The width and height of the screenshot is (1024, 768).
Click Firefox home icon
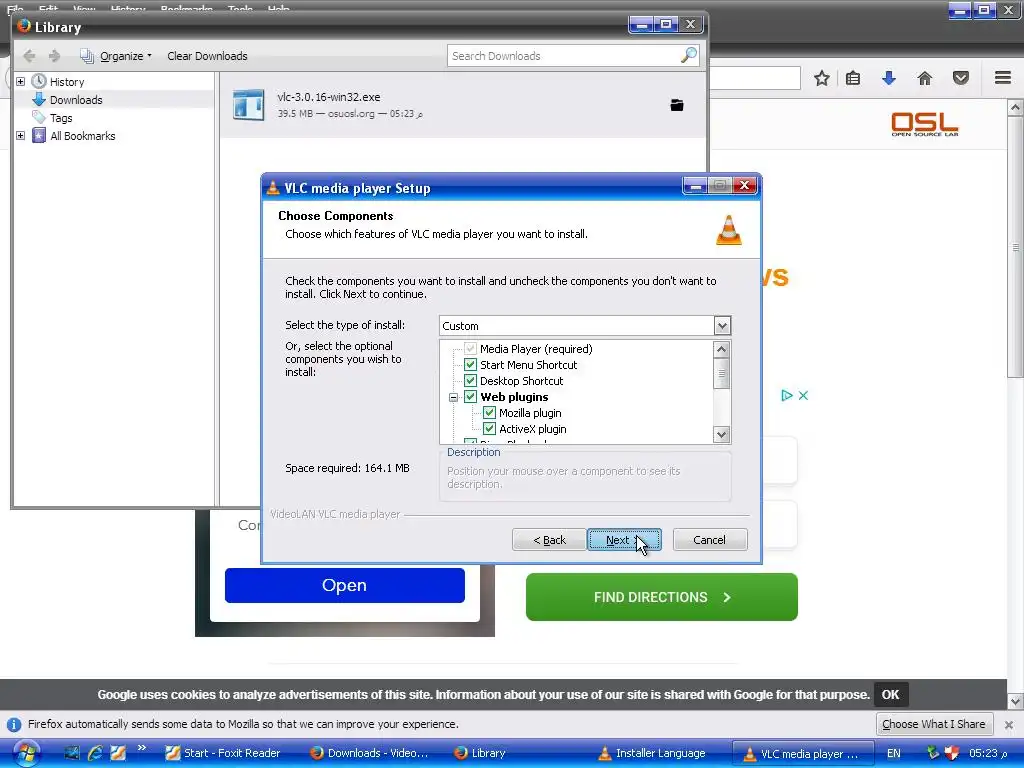click(x=925, y=78)
